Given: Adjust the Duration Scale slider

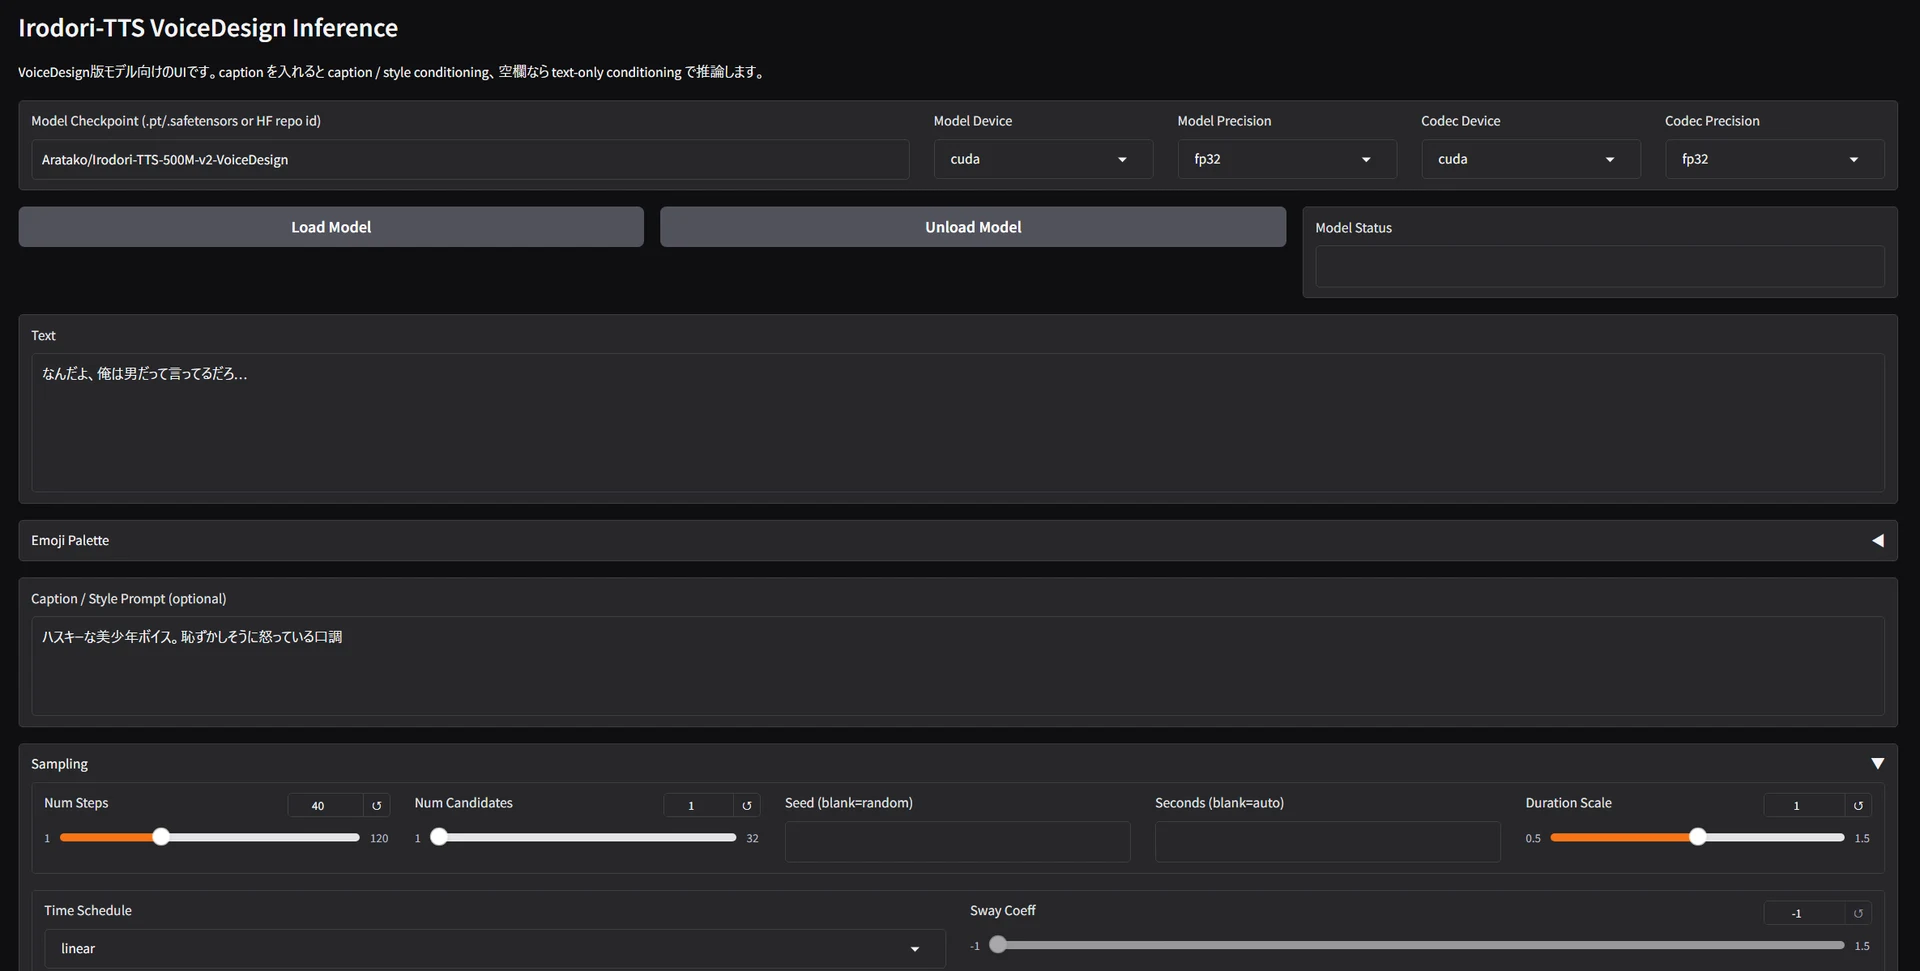Looking at the screenshot, I should click(1697, 838).
